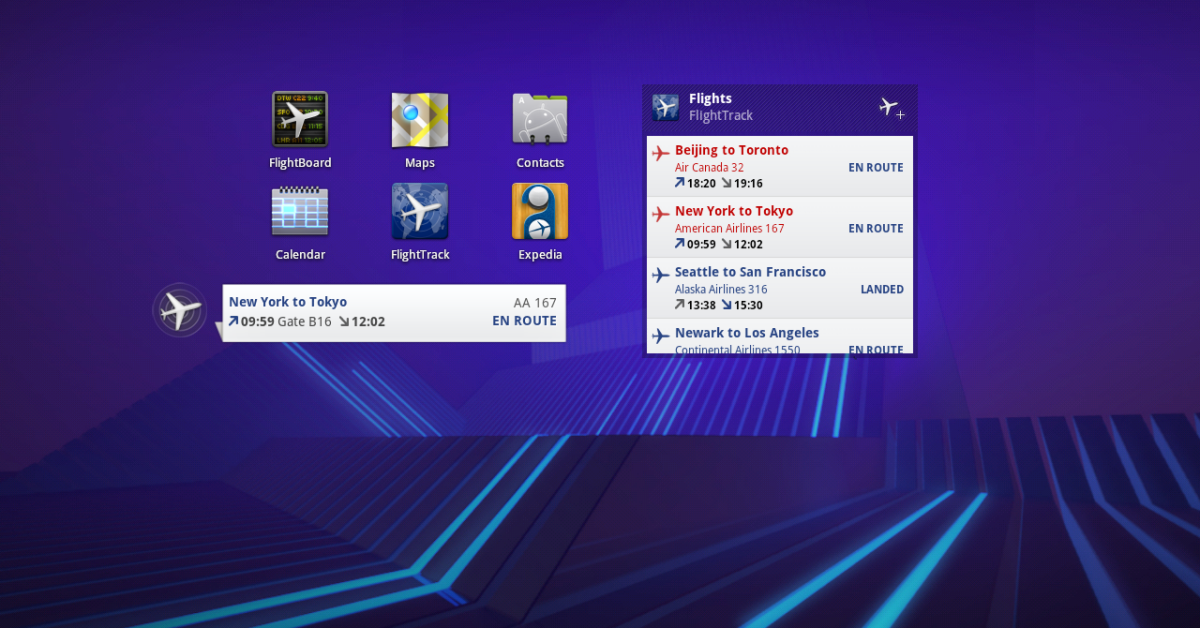Click the Expedia label under icon
The height and width of the screenshot is (628, 1200).
pos(540,255)
